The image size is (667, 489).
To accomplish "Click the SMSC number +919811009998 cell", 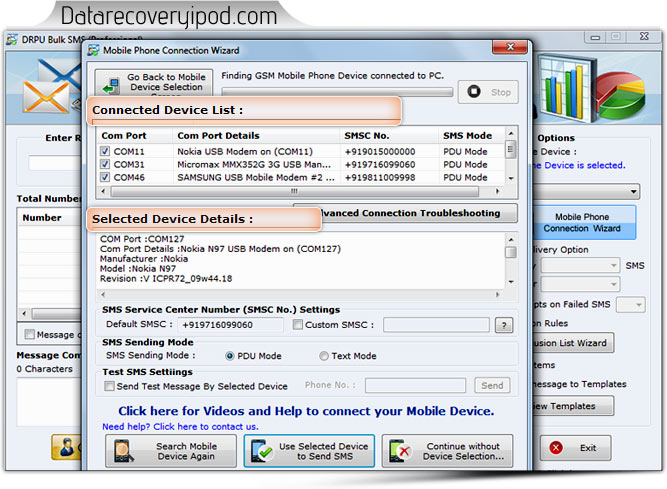I will (380, 177).
